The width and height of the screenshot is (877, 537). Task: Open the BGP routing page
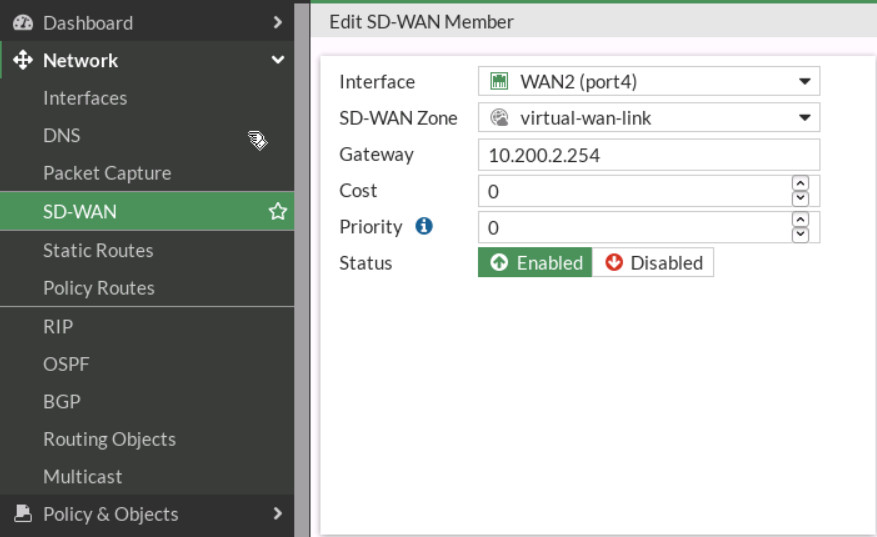point(62,401)
